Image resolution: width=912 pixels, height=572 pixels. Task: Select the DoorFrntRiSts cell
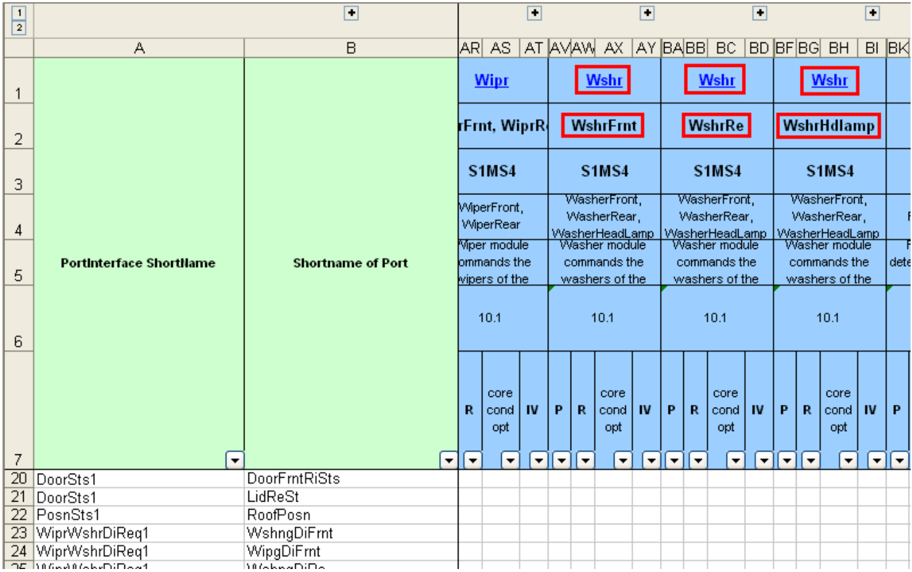(x=351, y=479)
